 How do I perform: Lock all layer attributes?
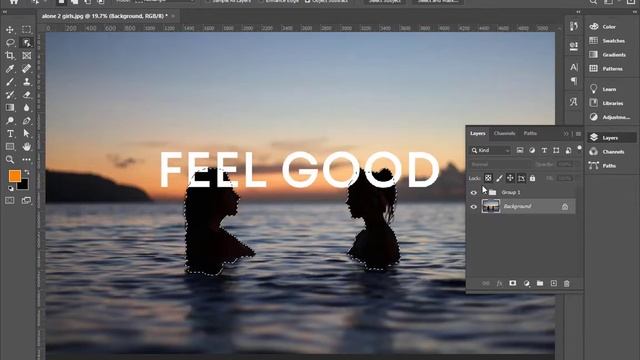pyautogui.click(x=532, y=178)
